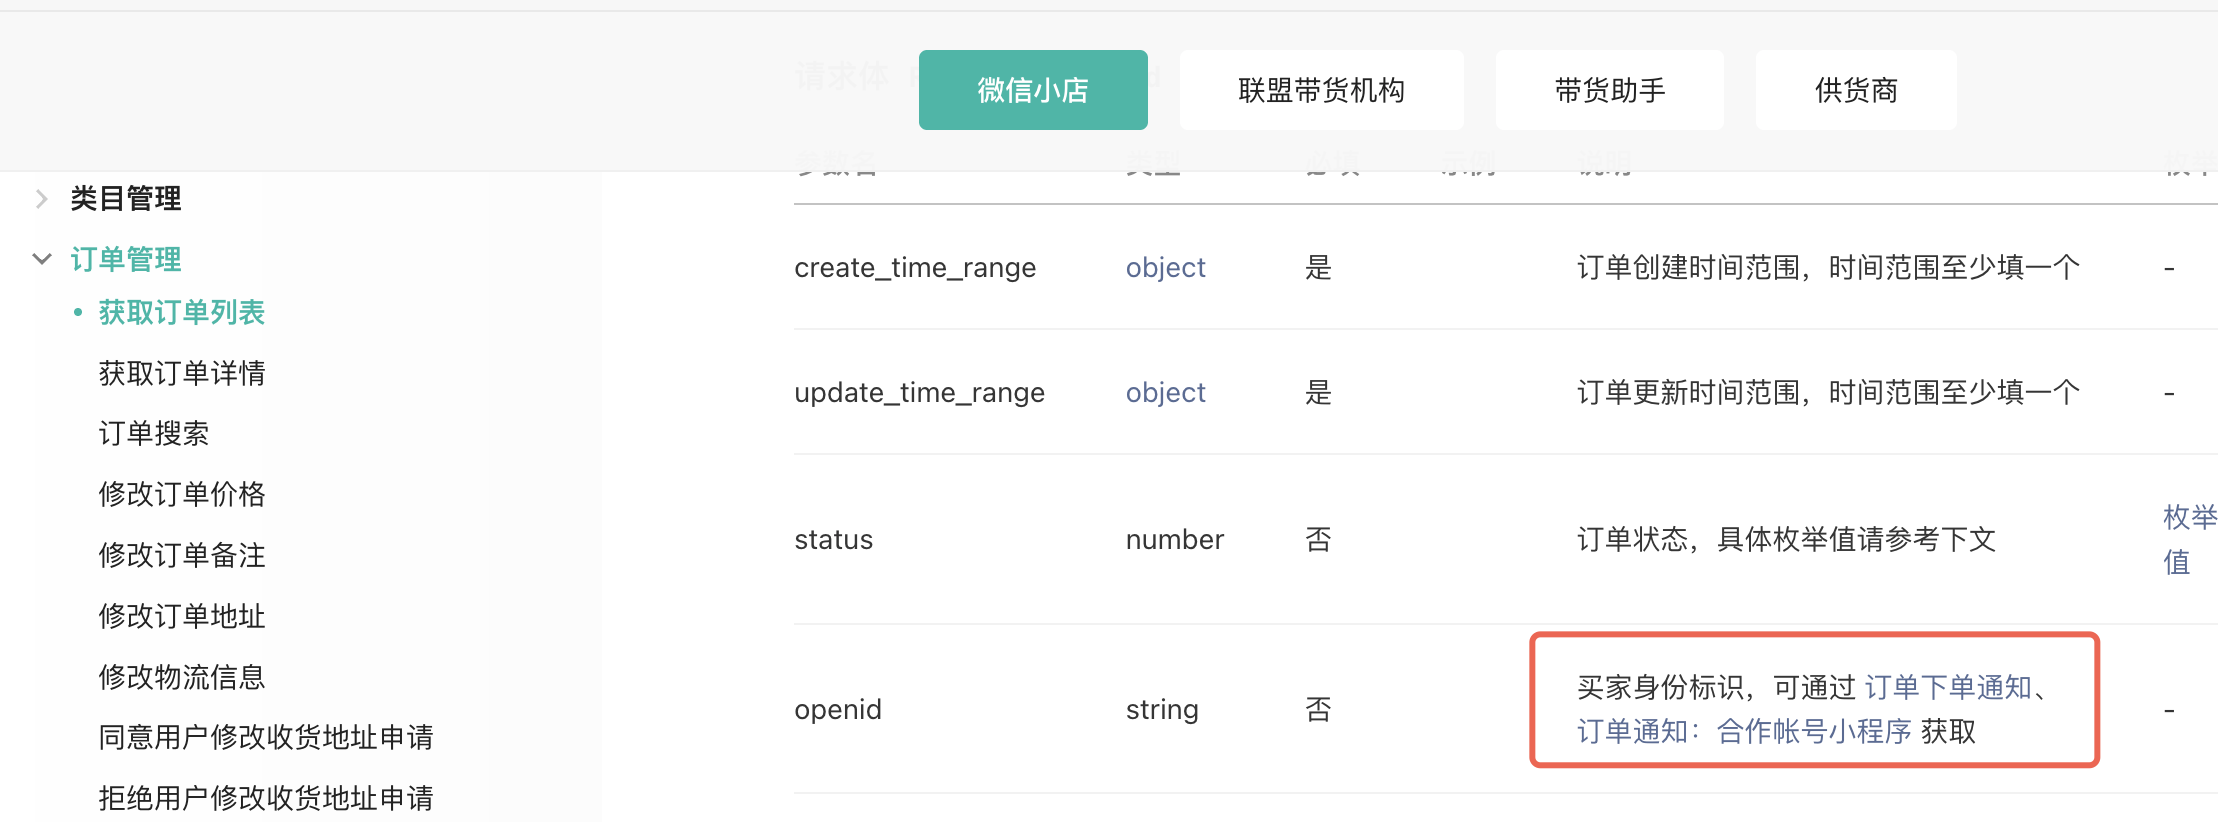Viewport: 2218px width, 822px height.
Task: Go to the 供货商 tab
Action: click(1856, 90)
